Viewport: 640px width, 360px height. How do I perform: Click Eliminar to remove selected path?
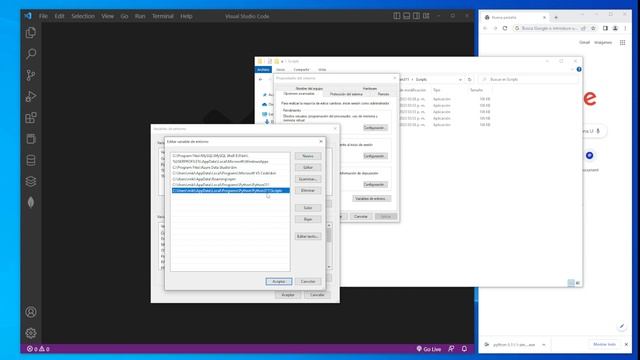click(x=308, y=191)
